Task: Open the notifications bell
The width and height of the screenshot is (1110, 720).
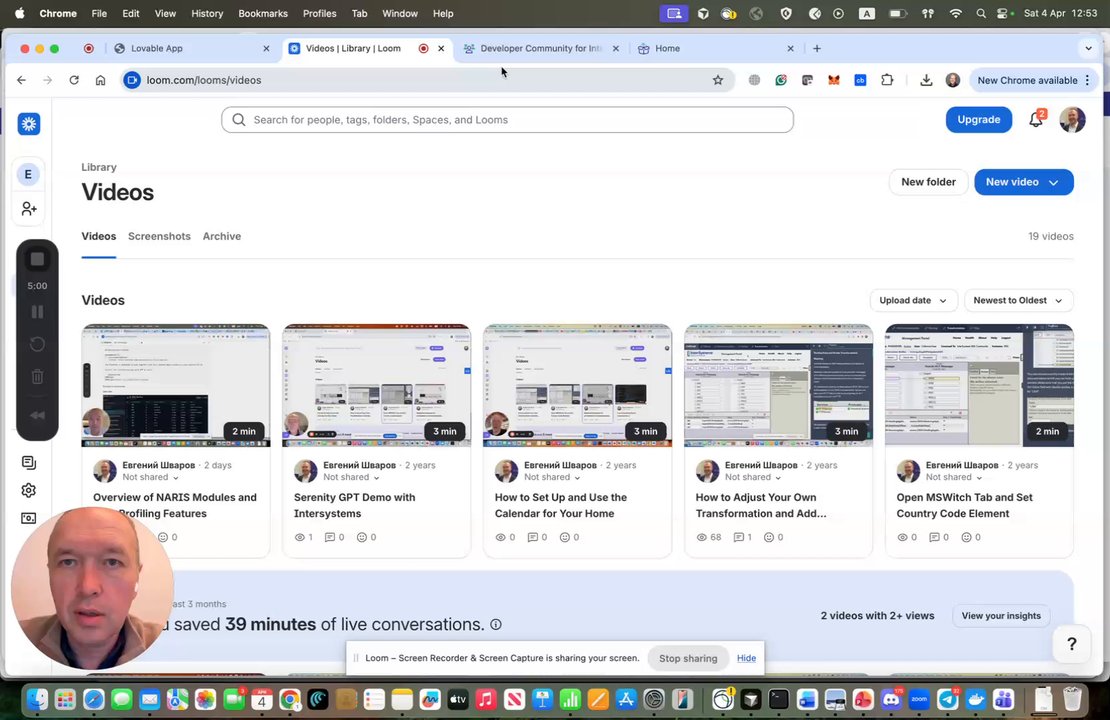Action: click(x=1036, y=119)
